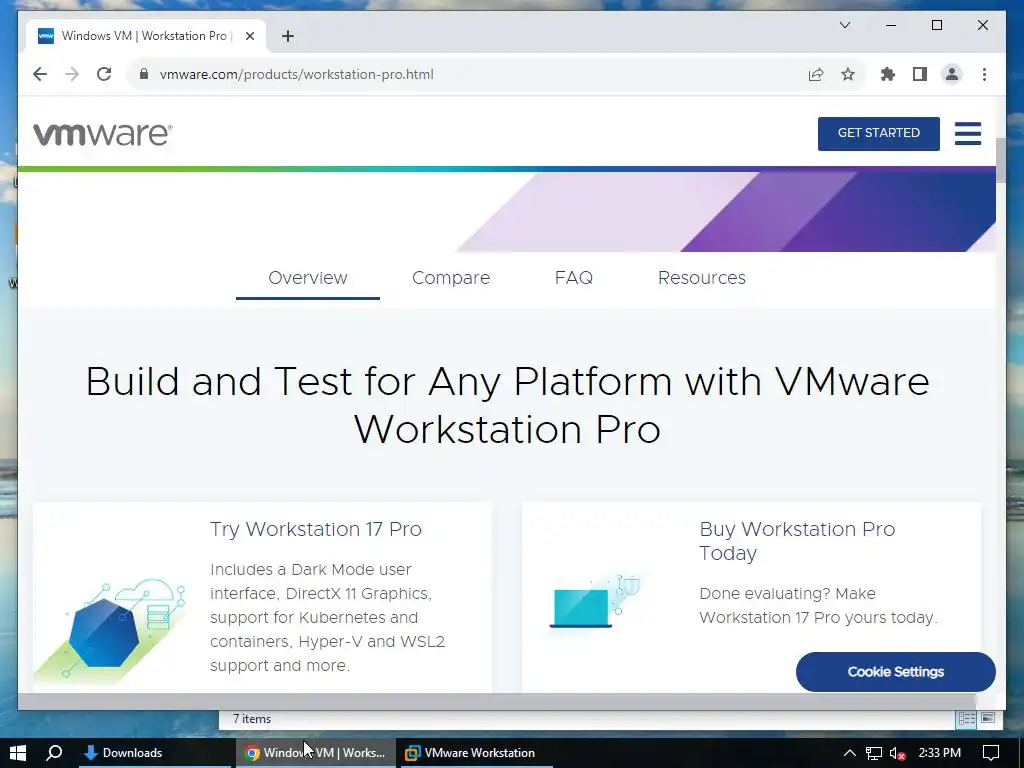Open Chrome extensions puzzle icon
Image resolution: width=1024 pixels, height=768 pixels.
pyautogui.click(x=888, y=74)
